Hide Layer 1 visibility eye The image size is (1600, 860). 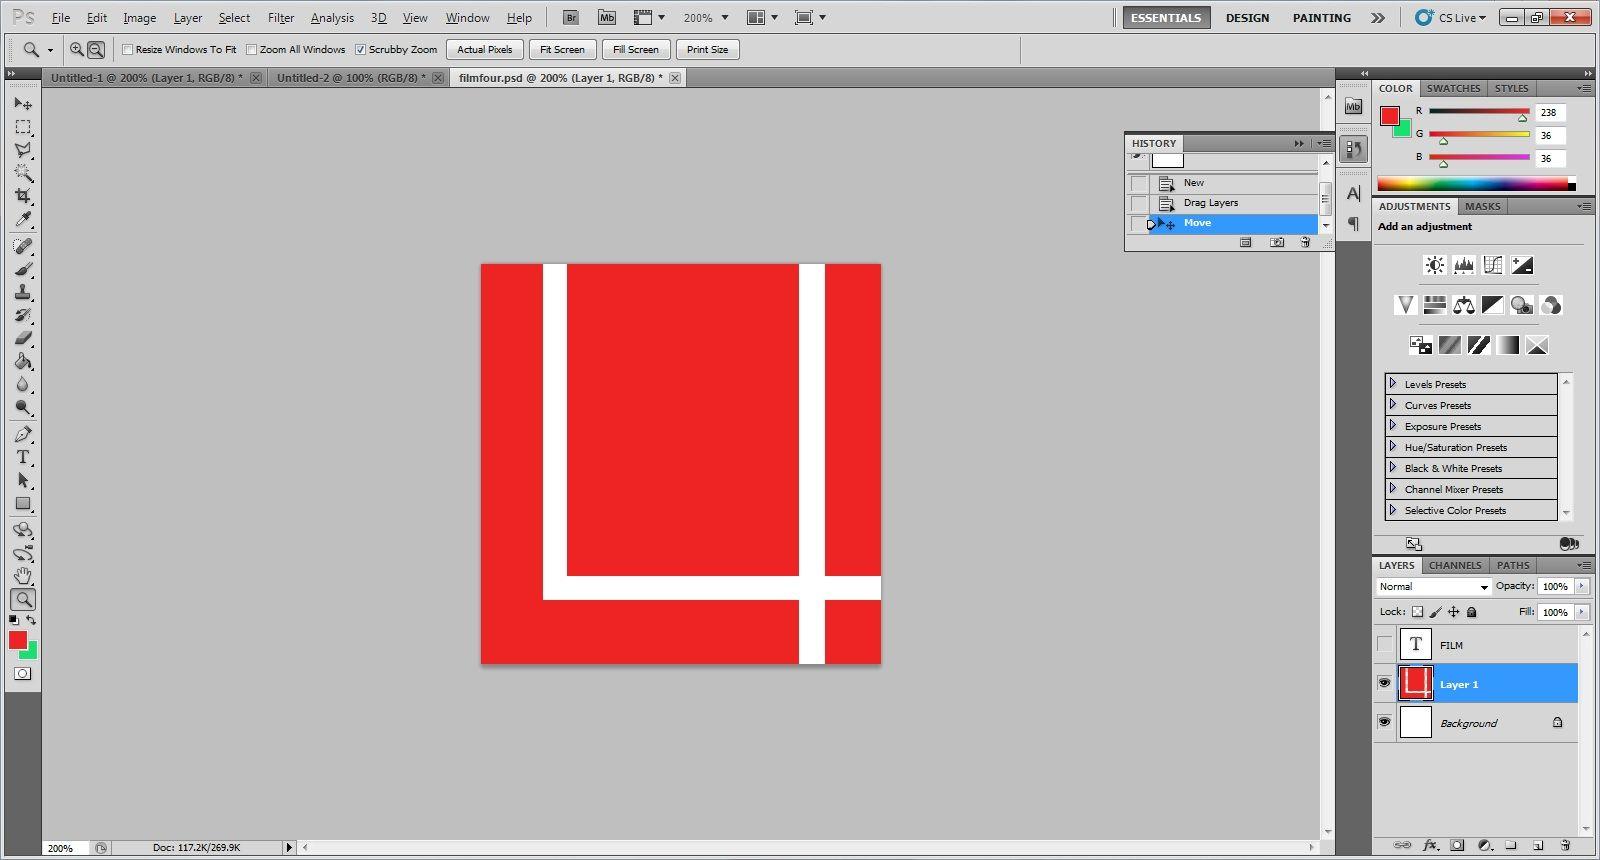[1384, 683]
